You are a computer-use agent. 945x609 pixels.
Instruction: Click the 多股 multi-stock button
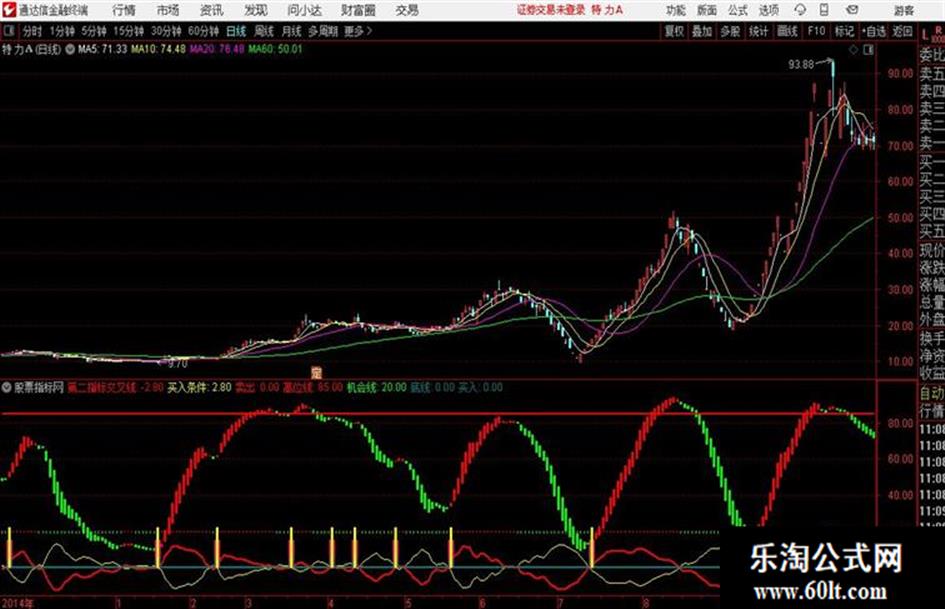(730, 31)
